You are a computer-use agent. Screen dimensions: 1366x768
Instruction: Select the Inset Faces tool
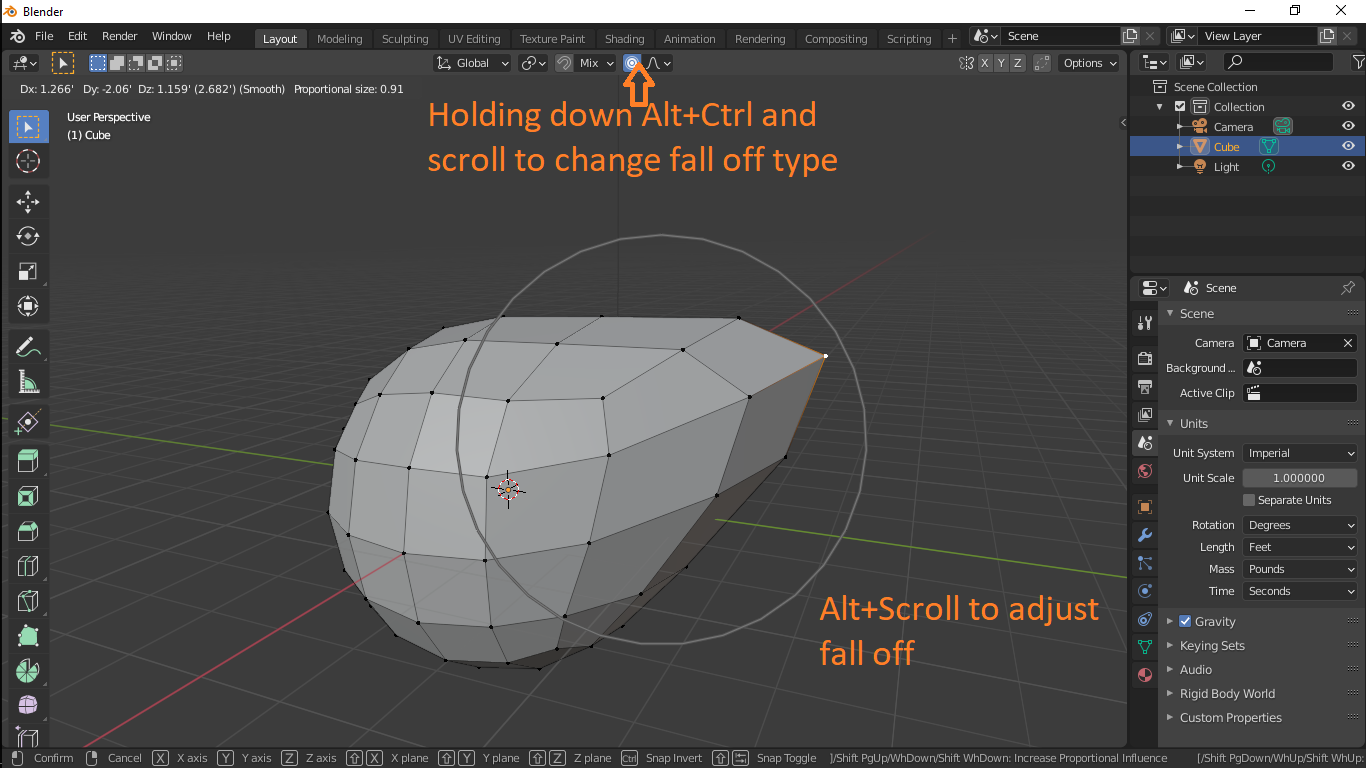[28, 496]
